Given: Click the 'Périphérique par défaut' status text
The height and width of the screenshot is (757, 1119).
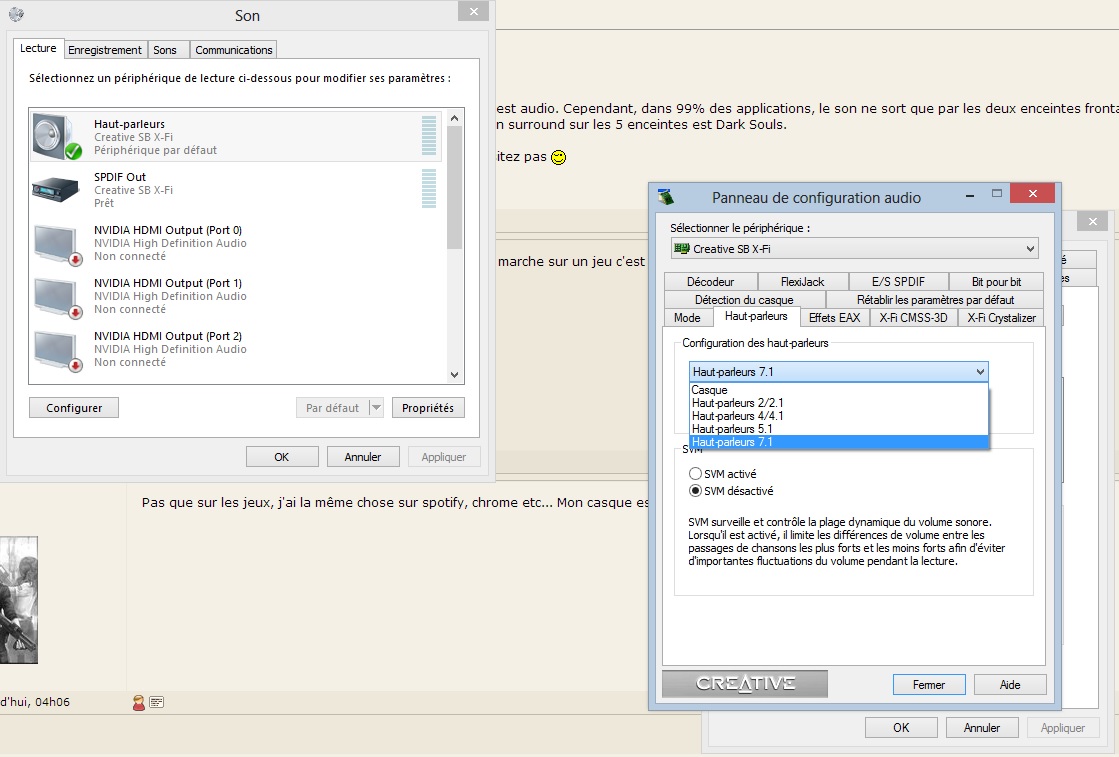Looking at the screenshot, I should (156, 151).
